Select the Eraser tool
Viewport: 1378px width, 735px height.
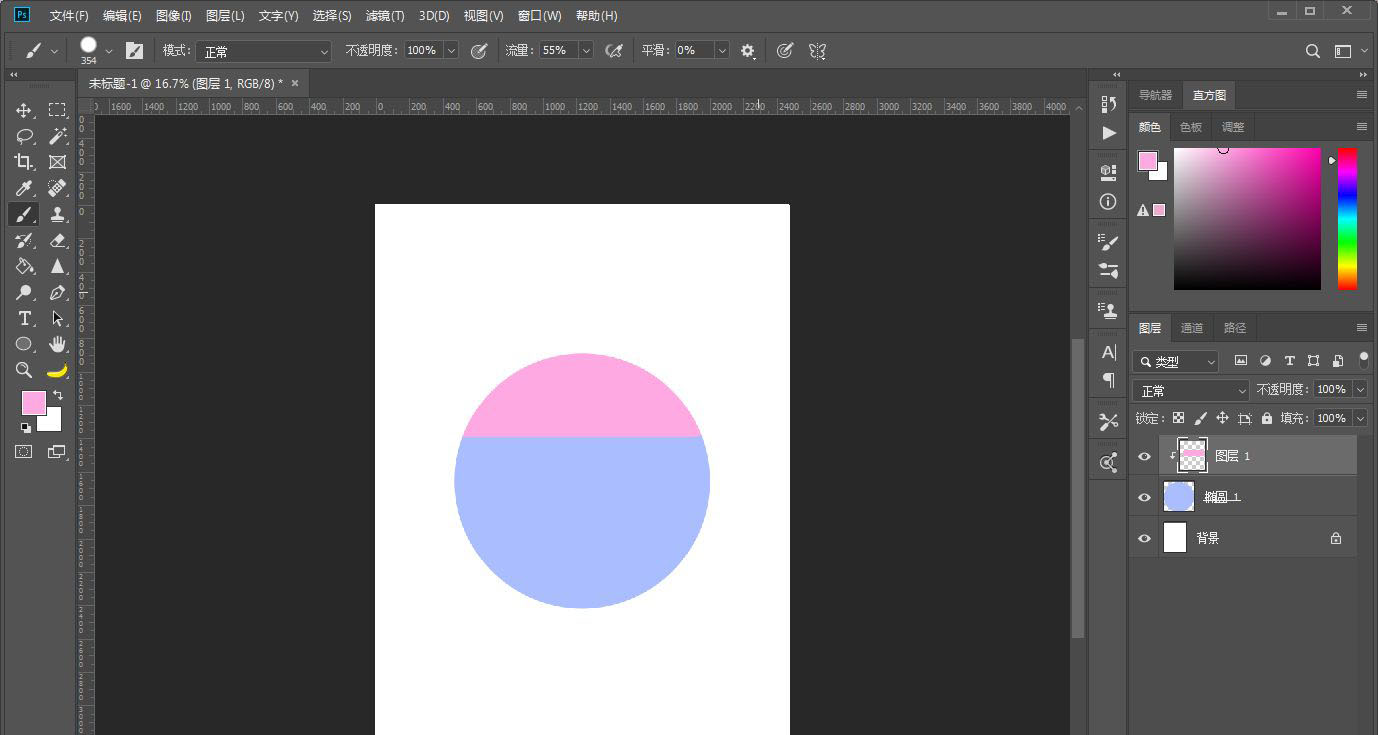point(57,240)
